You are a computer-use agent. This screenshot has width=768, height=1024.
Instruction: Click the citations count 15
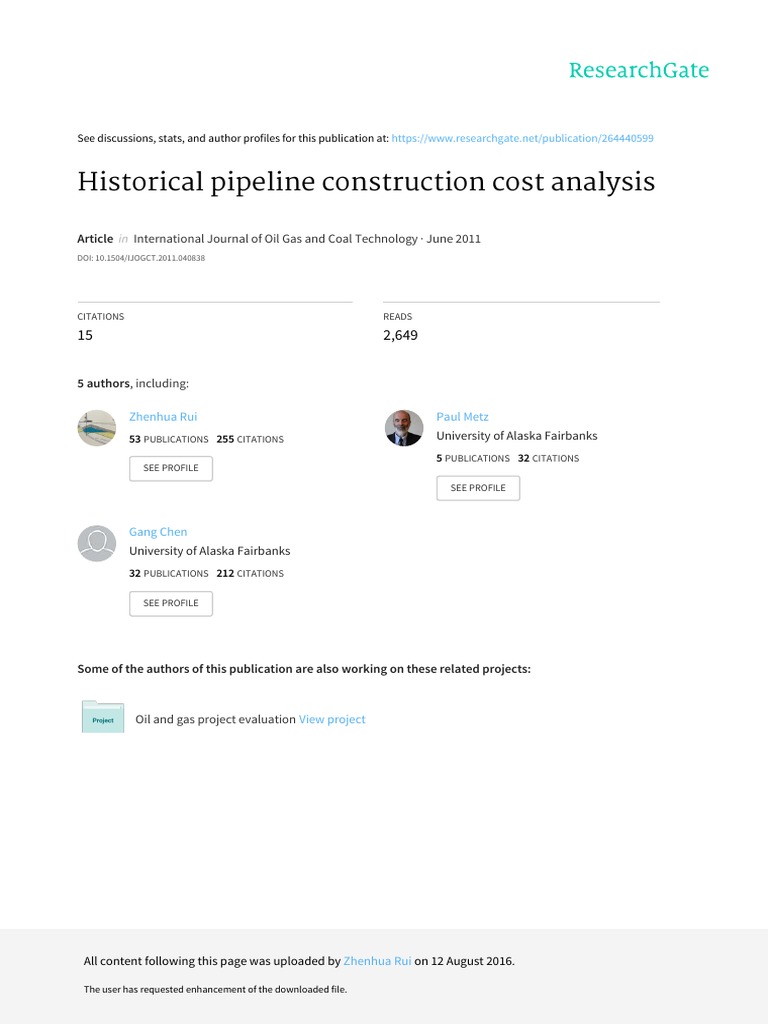[85, 336]
